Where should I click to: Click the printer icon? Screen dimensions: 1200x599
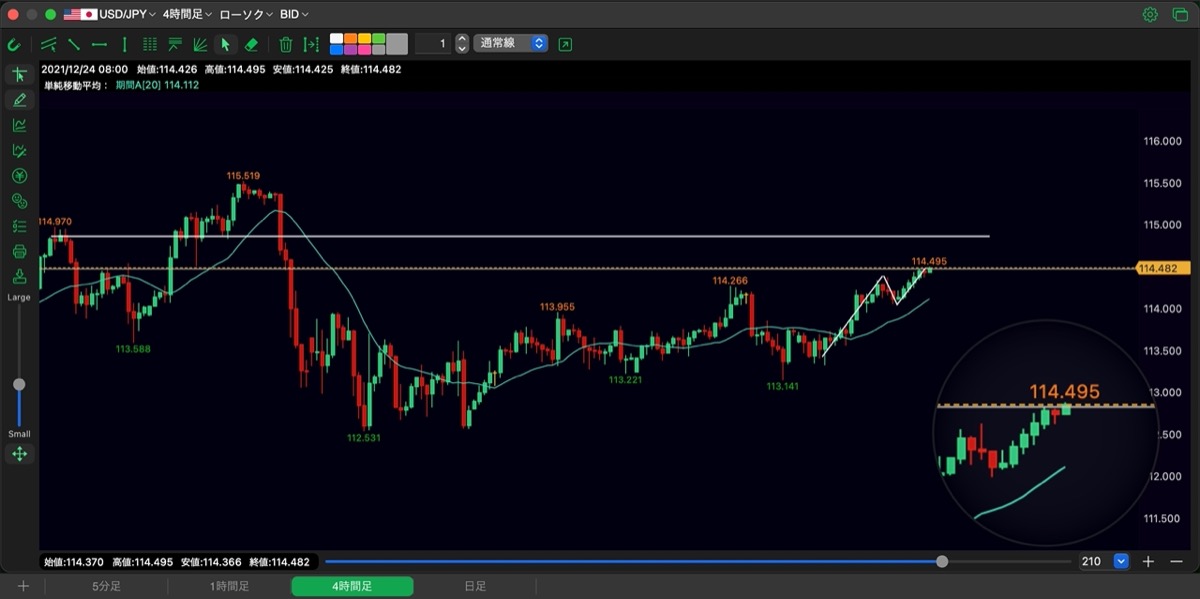[19, 251]
